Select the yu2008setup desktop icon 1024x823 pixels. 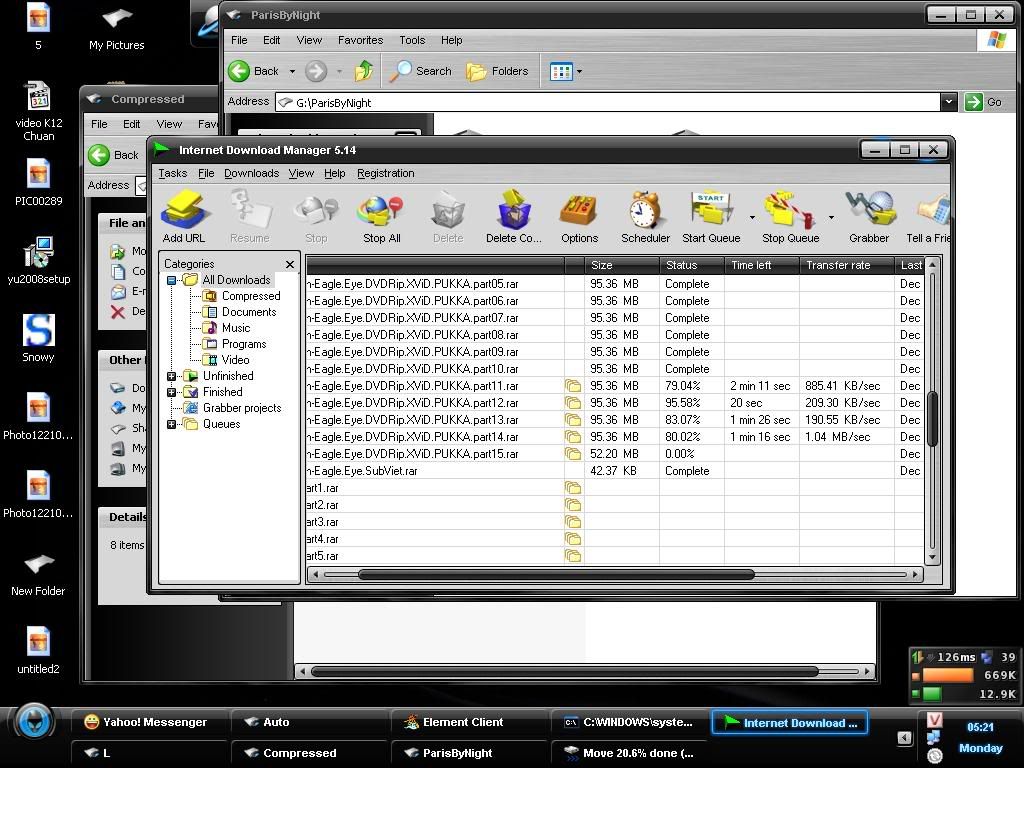pyautogui.click(x=39, y=261)
